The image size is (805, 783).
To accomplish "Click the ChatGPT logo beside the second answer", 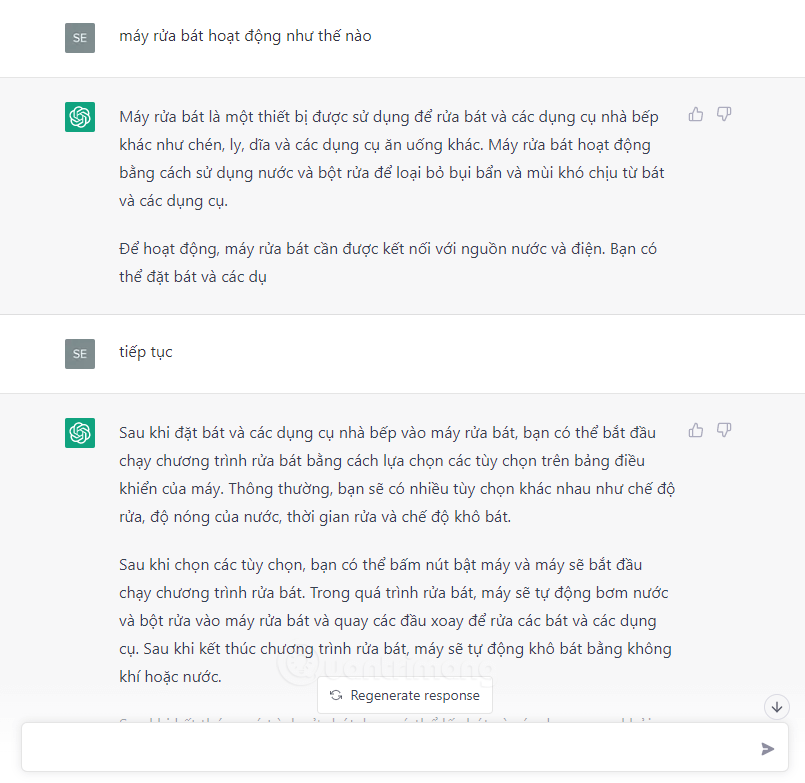I will (80, 433).
